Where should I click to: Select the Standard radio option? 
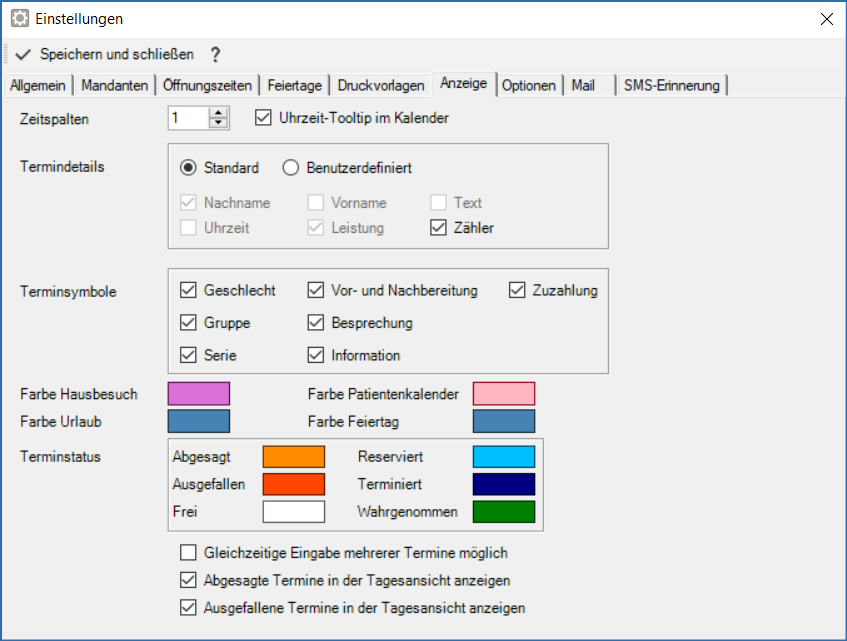click(188, 168)
